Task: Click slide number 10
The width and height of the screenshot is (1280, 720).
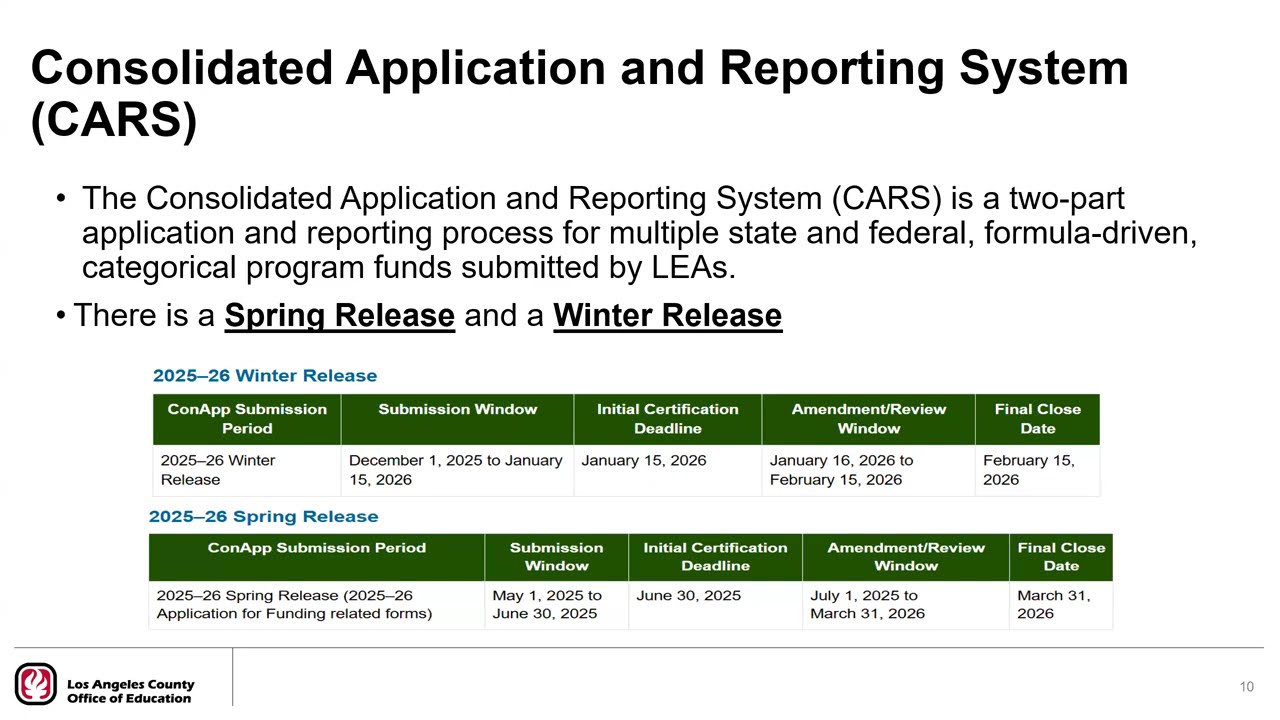Action: tap(1246, 687)
